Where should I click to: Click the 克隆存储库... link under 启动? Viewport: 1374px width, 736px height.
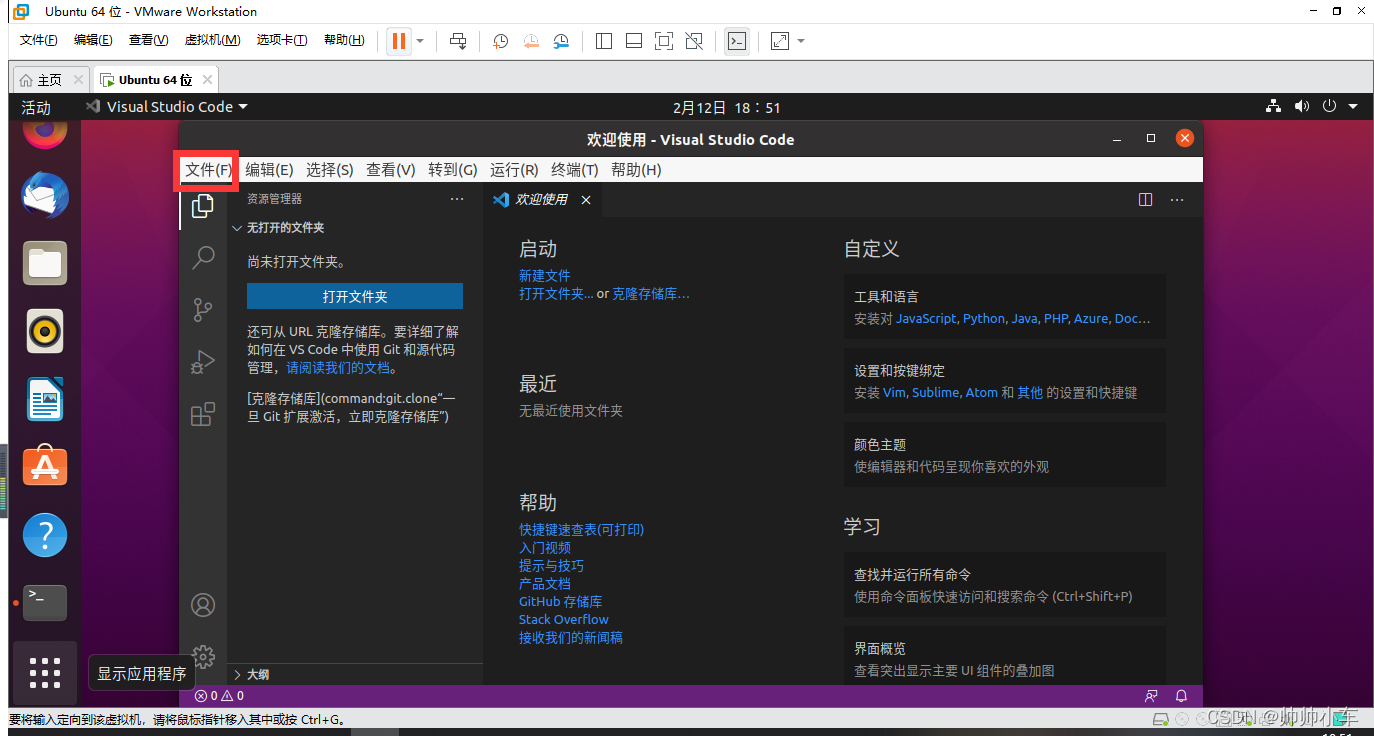pos(651,294)
